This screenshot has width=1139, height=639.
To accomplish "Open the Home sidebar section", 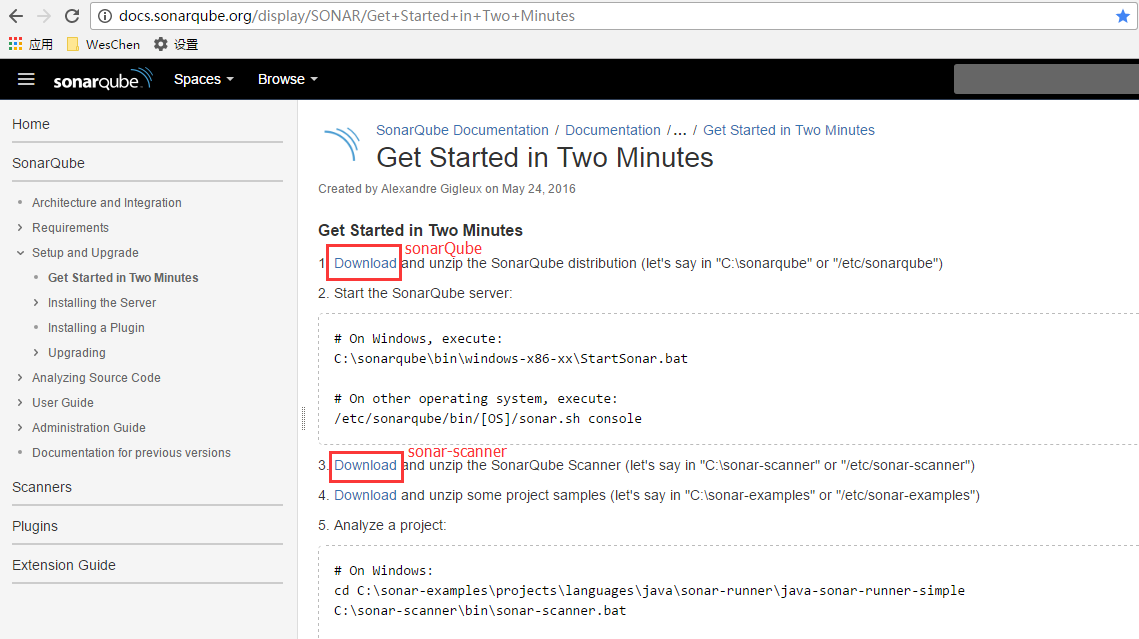I will [x=31, y=124].
